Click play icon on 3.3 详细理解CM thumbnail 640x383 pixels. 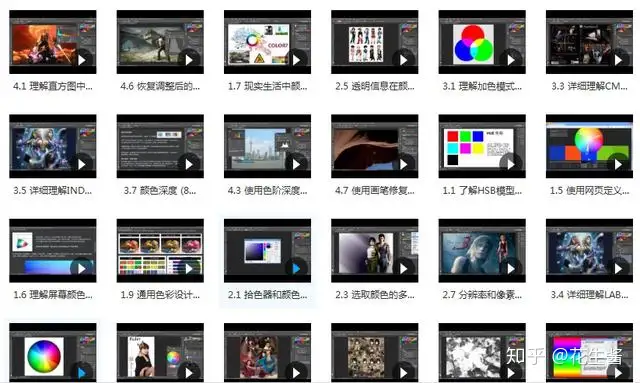[618, 60]
